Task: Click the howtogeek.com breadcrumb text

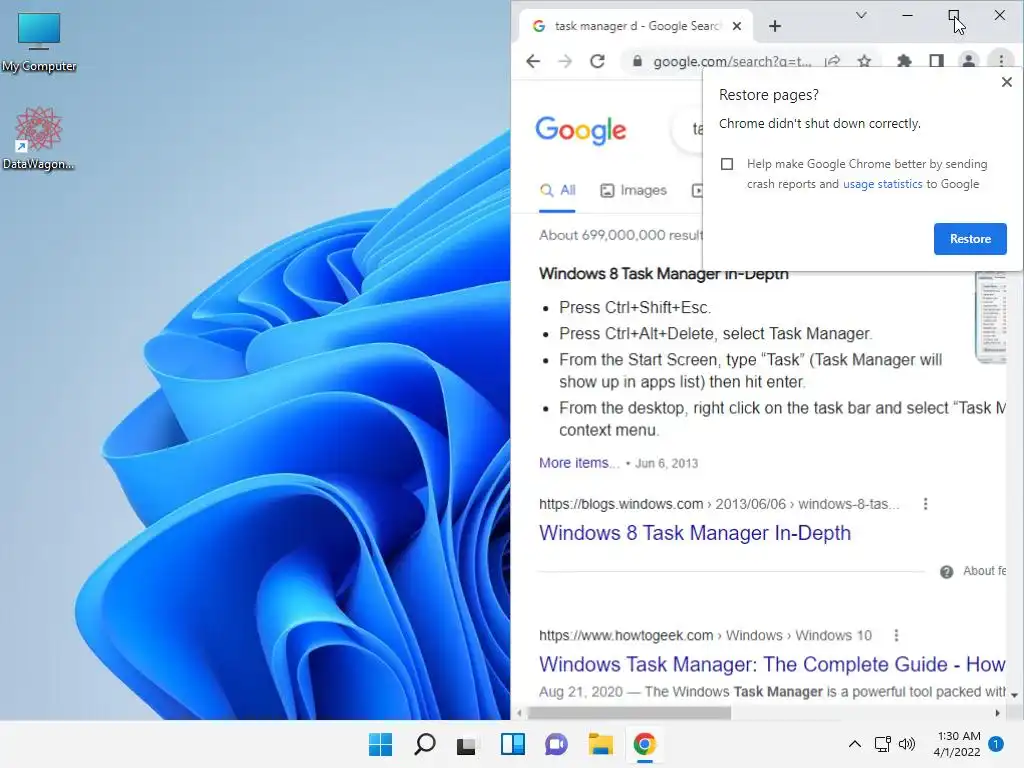Action: pos(626,635)
